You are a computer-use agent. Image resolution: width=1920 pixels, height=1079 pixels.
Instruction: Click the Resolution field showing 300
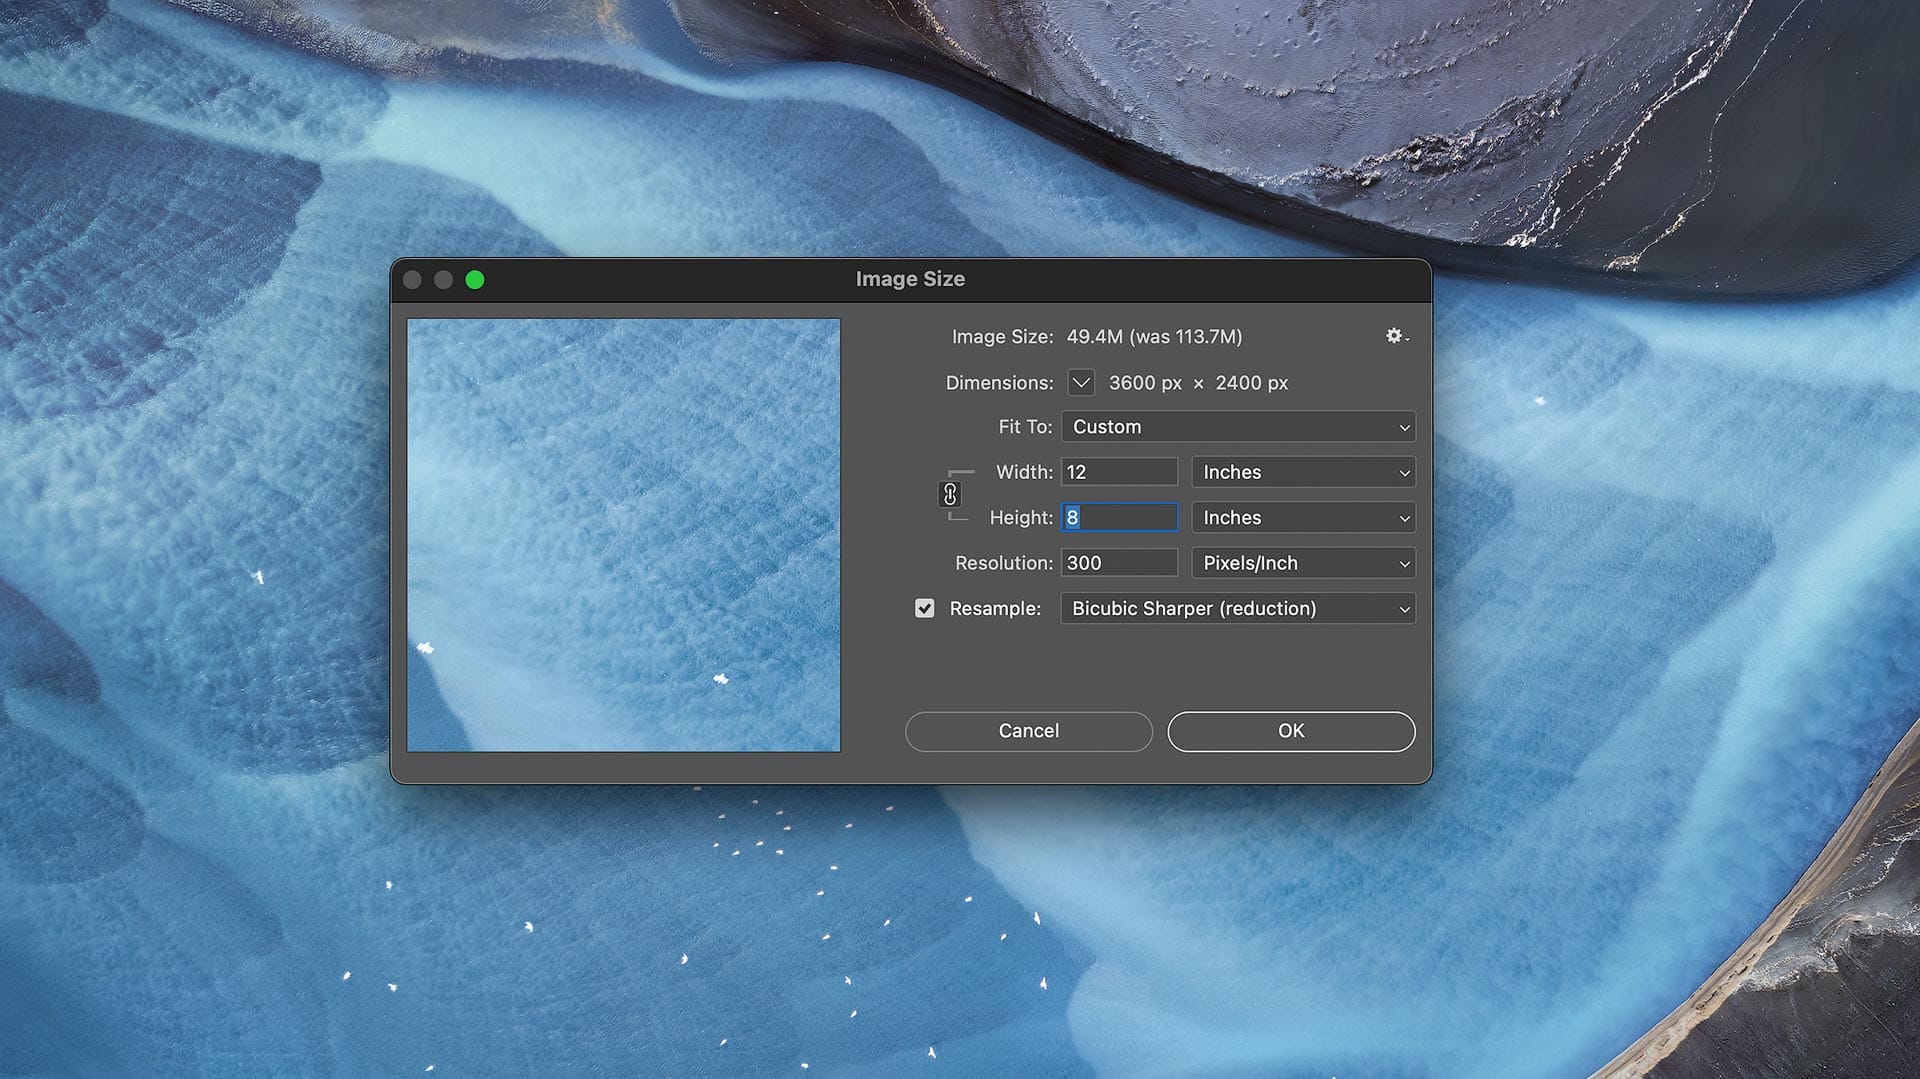(1118, 563)
